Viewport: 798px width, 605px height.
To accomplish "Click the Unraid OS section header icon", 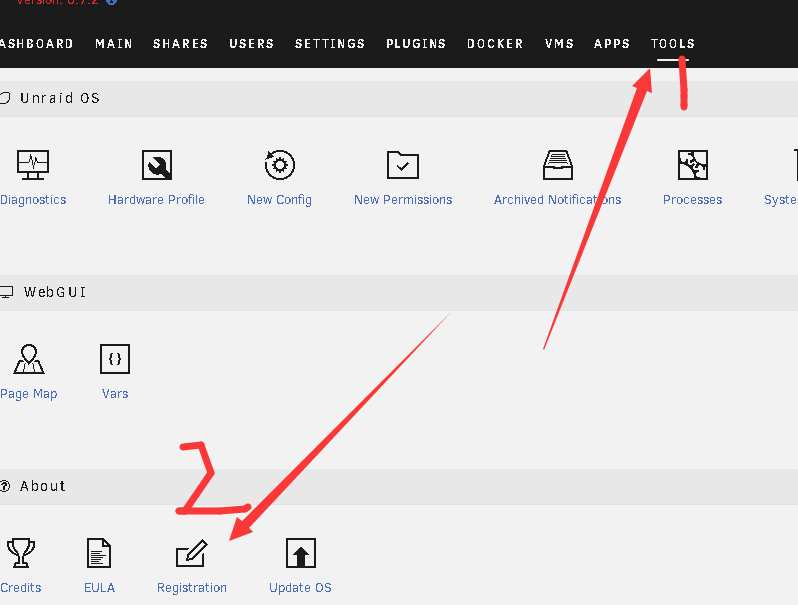I will tap(5, 98).
